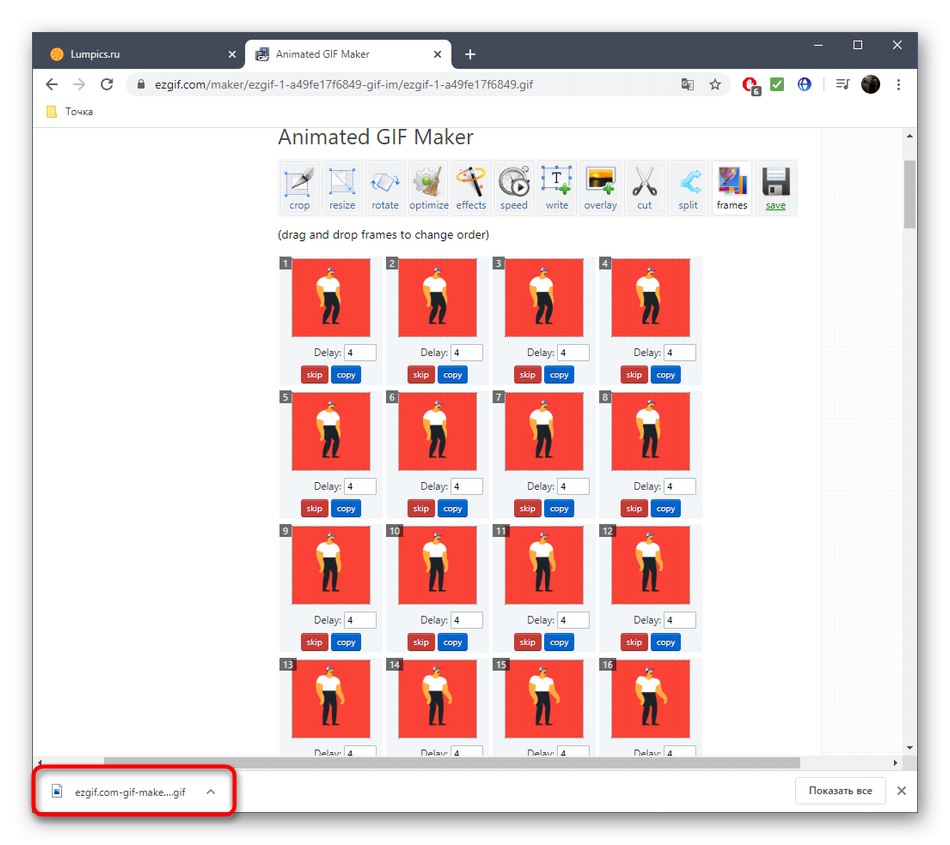The width and height of the screenshot is (950, 845).
Task: Skip frame 6
Action: coord(421,509)
